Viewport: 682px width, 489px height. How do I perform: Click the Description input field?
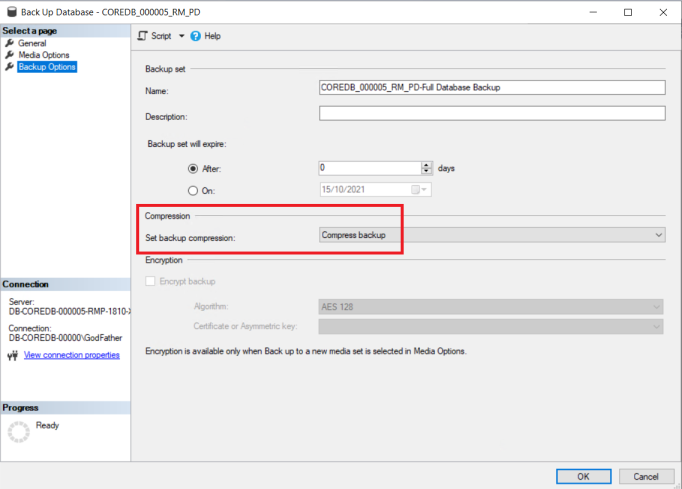(492, 114)
